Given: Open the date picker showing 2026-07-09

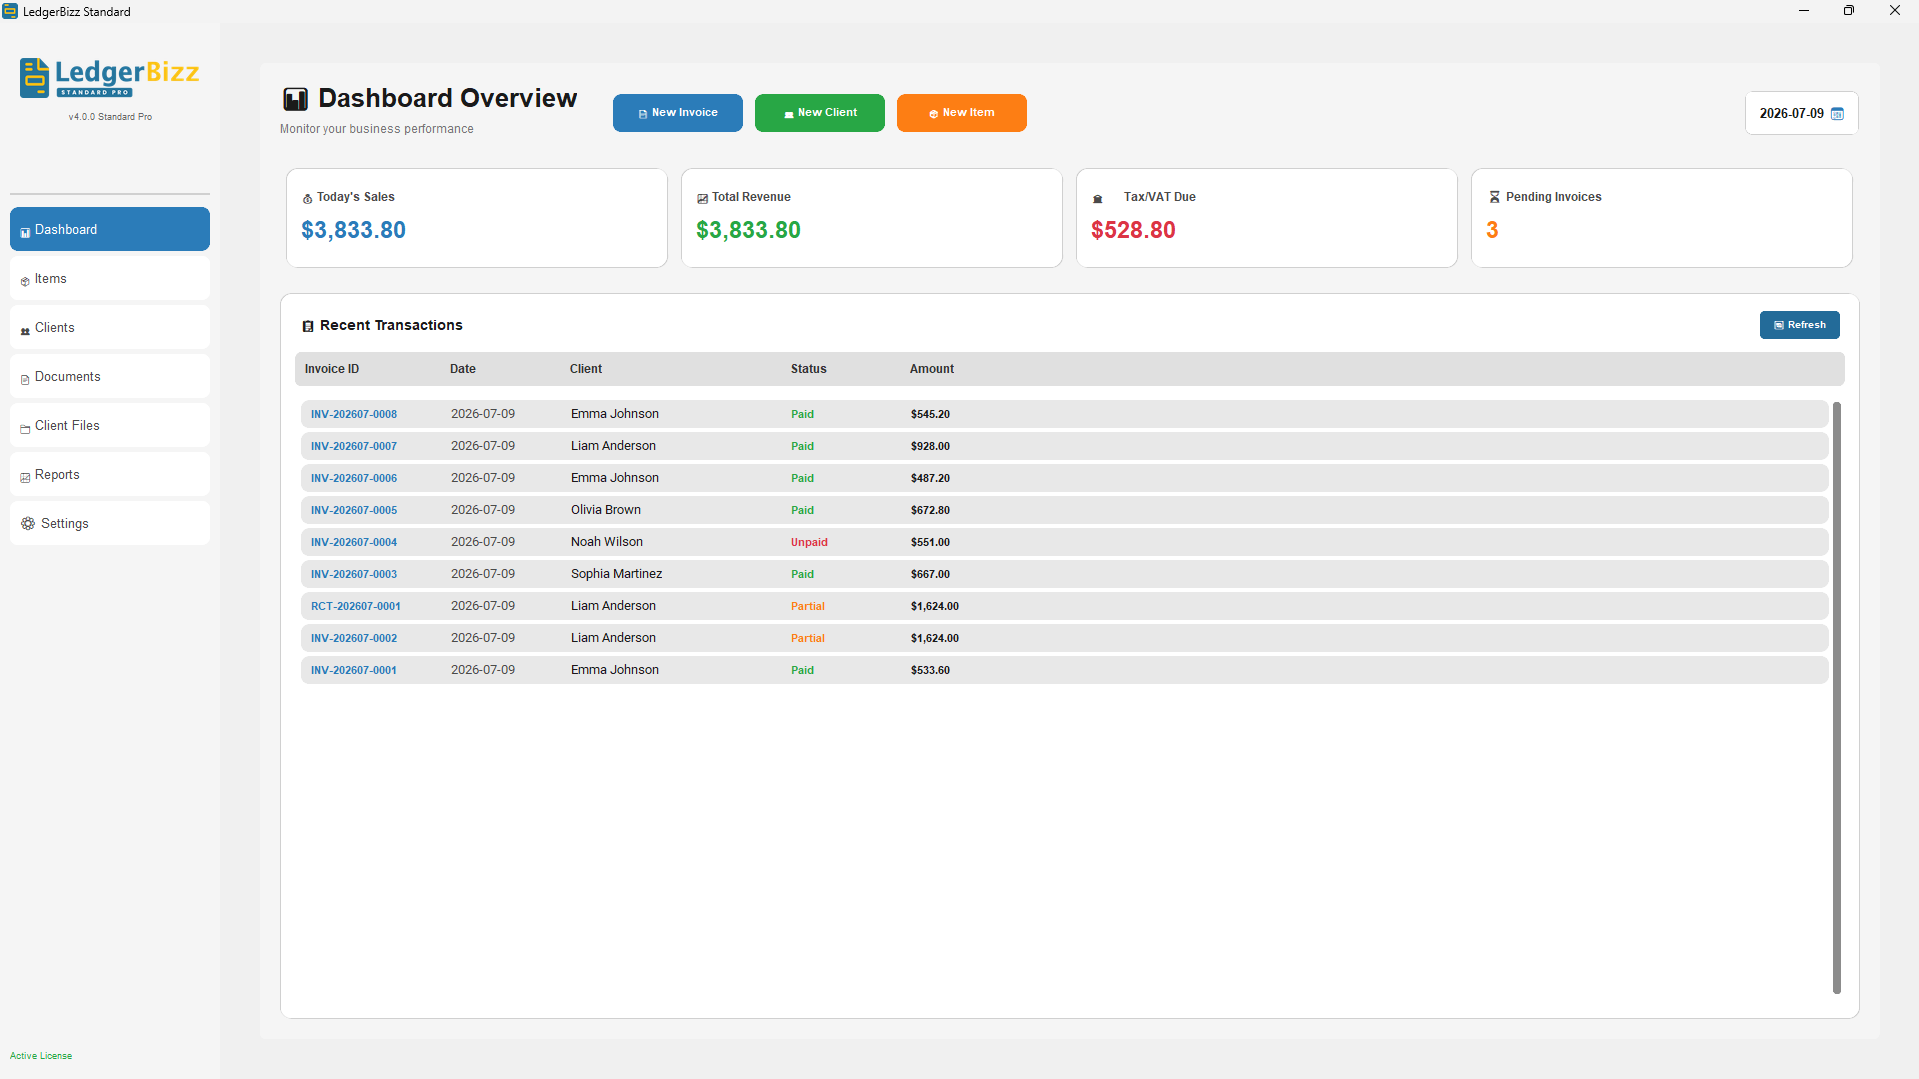Looking at the screenshot, I should [1802, 114].
